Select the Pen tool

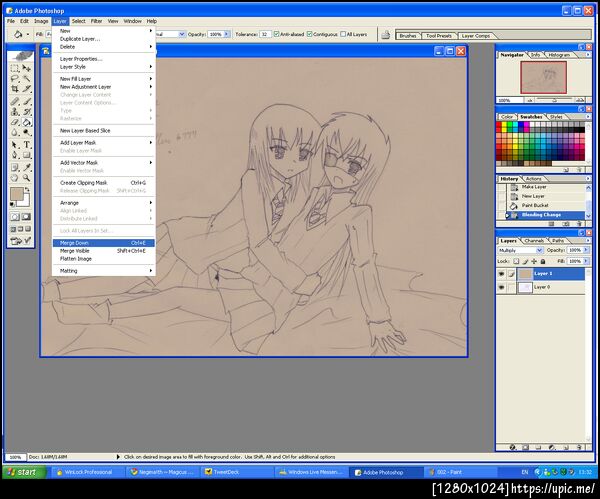point(15,155)
